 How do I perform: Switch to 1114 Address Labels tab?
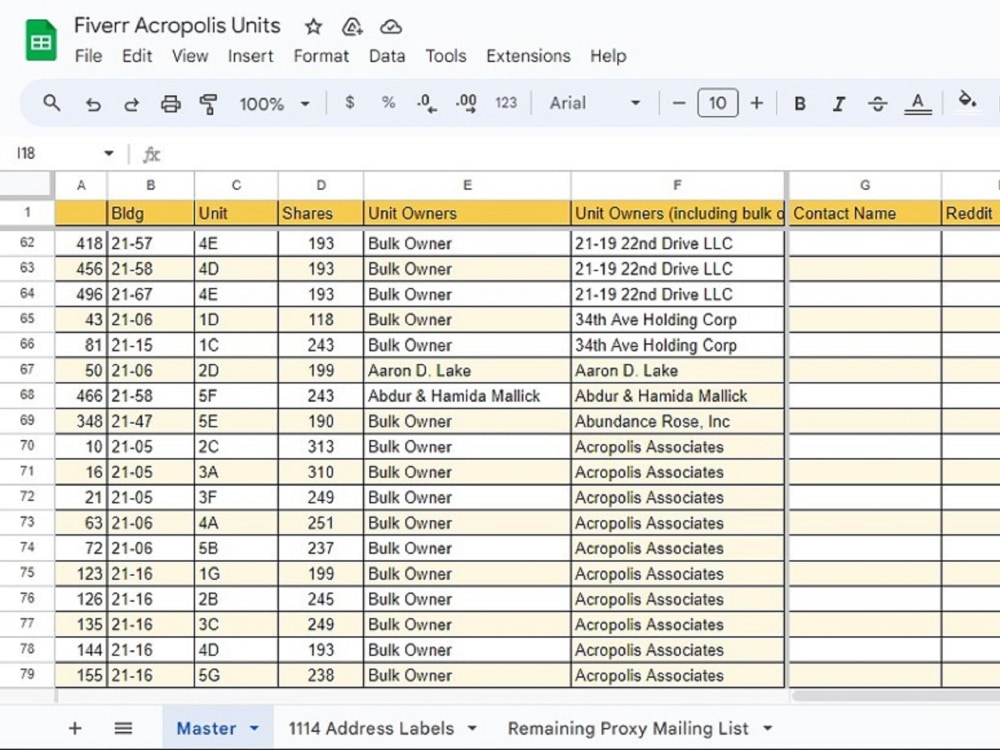tap(371, 728)
